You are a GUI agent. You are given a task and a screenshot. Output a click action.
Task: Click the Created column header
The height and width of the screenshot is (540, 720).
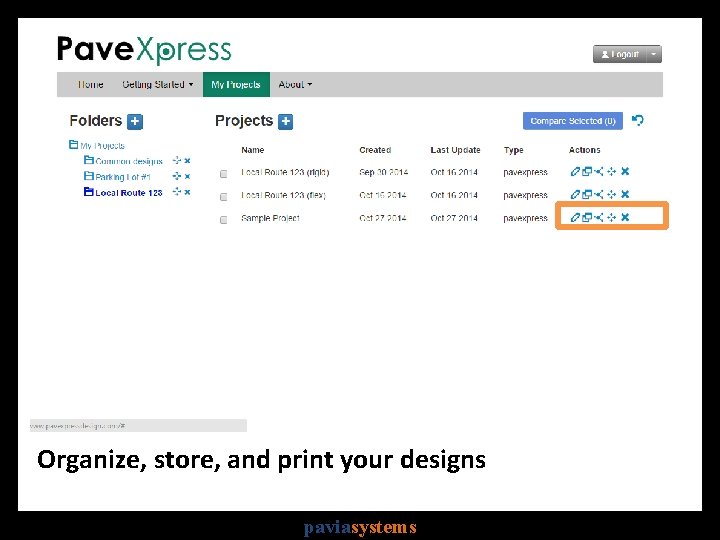[375, 150]
